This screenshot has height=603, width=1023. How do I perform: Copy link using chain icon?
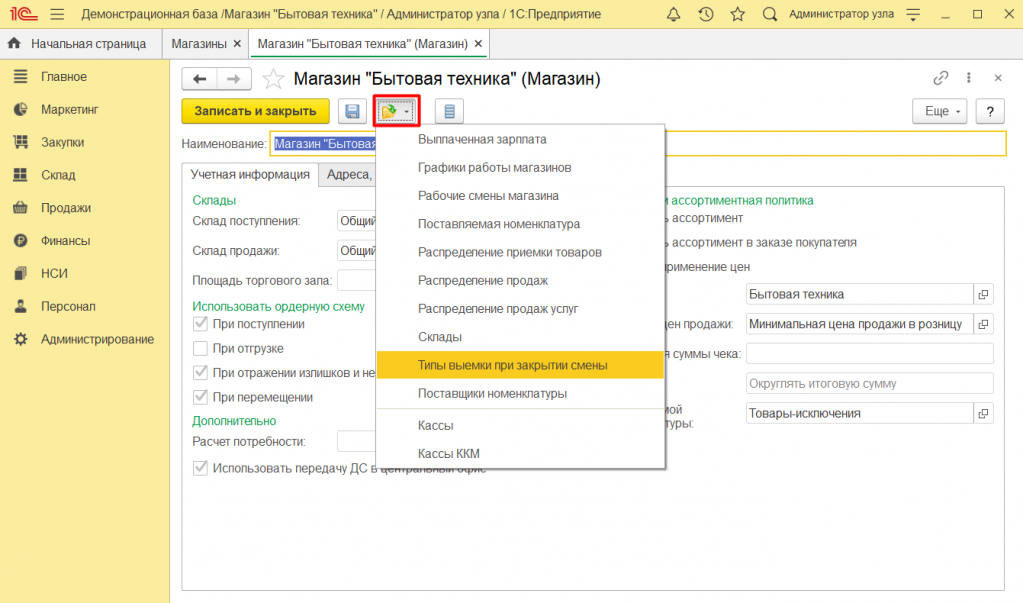[940, 78]
